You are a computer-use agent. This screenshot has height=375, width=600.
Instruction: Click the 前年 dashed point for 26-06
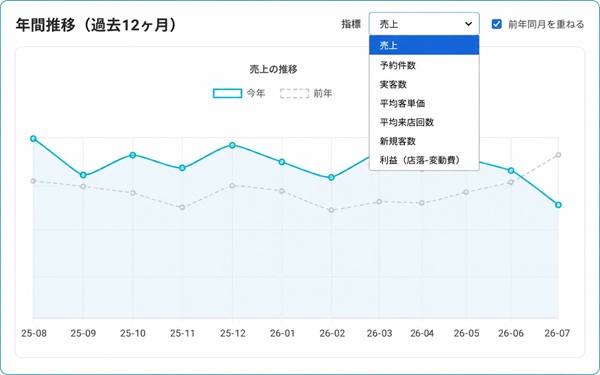pos(511,182)
